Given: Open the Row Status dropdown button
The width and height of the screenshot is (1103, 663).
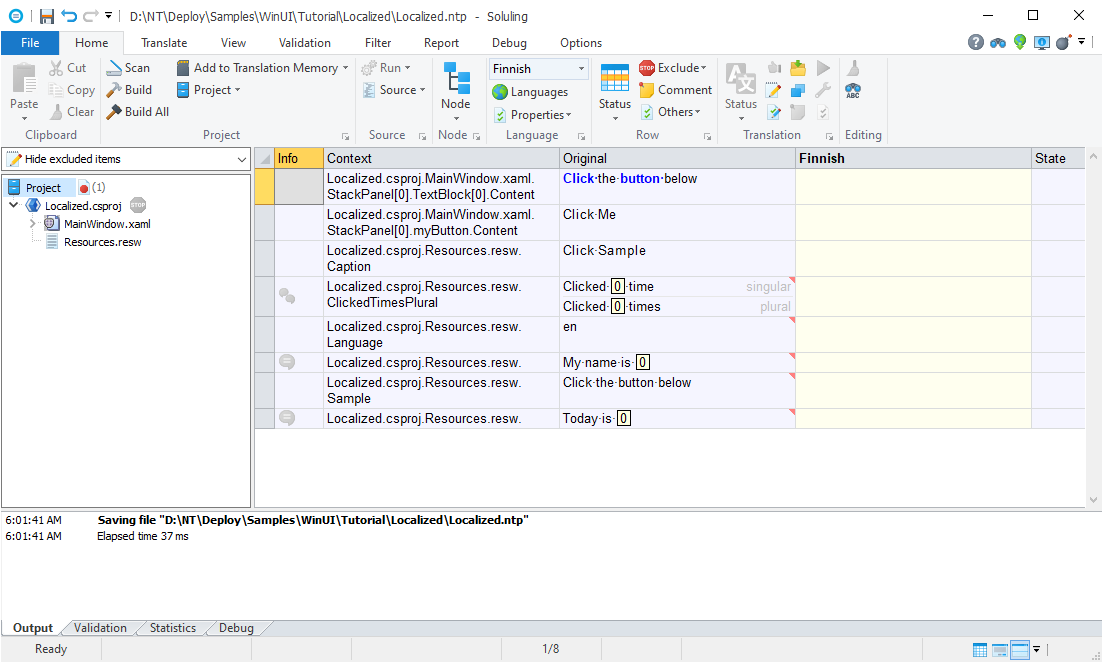Looking at the screenshot, I should point(615,91).
